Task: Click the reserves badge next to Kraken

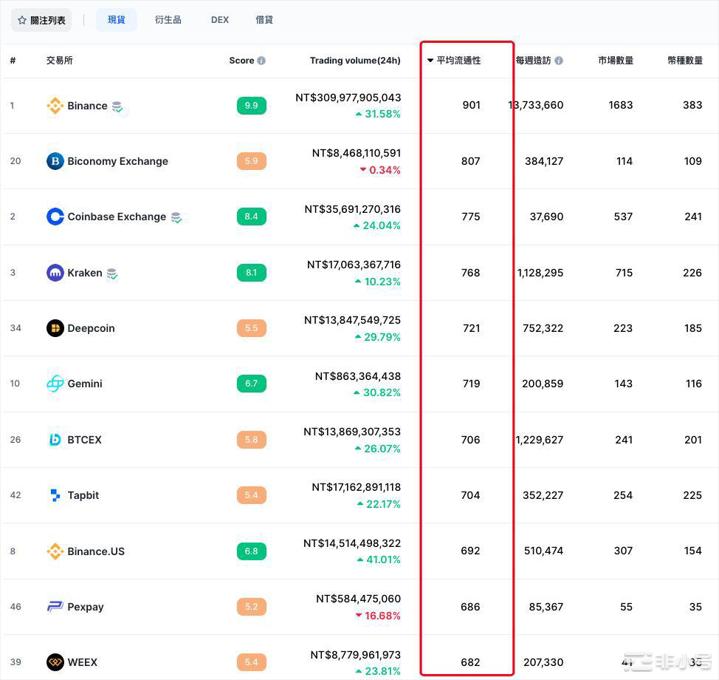Action: [x=112, y=274]
